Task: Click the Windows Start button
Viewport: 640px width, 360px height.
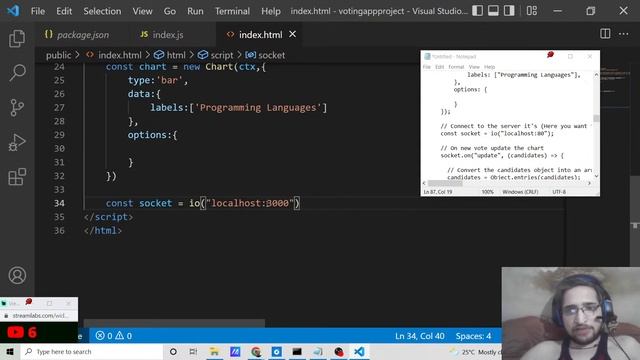Action: [x=10, y=351]
